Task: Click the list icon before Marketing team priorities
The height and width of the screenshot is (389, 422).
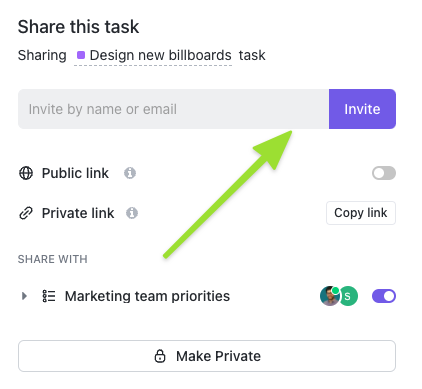Action: click(49, 296)
